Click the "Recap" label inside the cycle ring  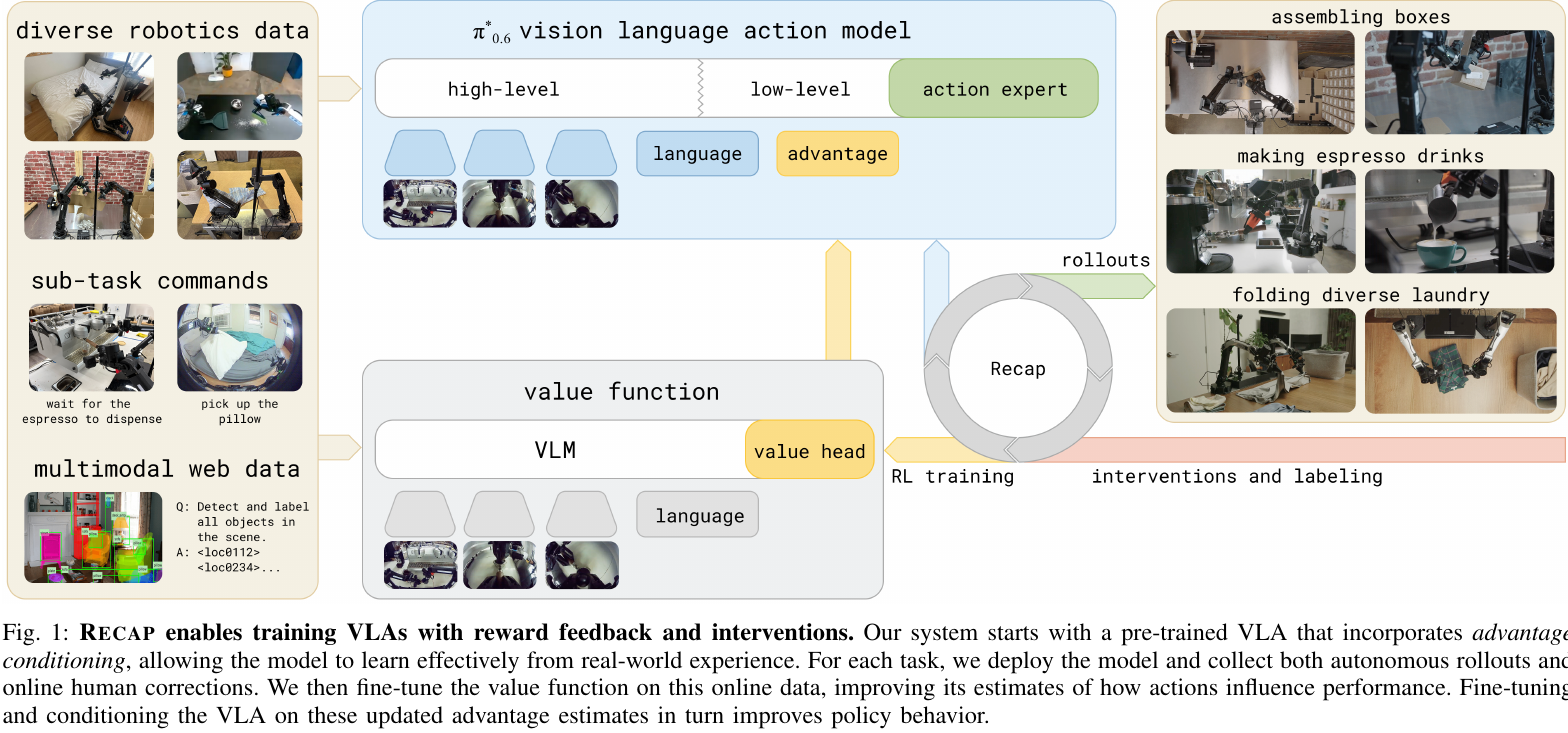pyautogui.click(x=1018, y=369)
